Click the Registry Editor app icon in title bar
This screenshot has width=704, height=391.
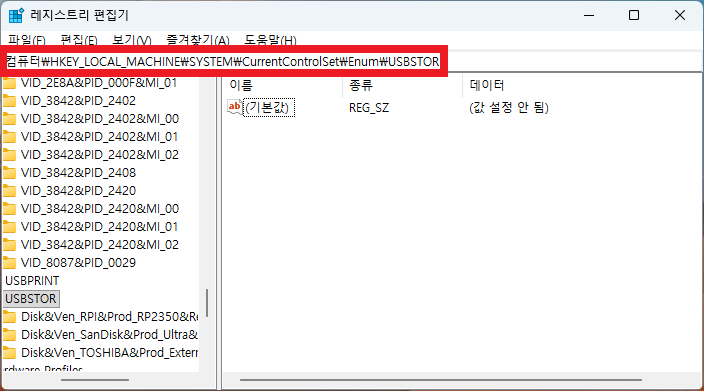coord(16,15)
